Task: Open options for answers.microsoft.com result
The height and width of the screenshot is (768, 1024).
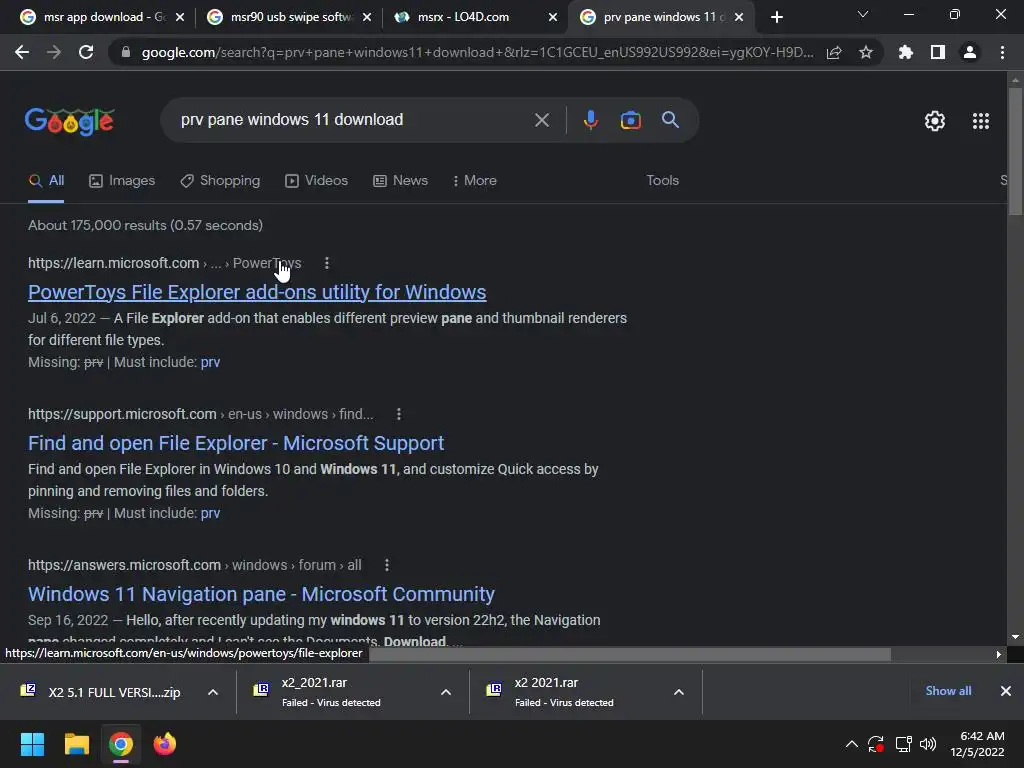Action: [387, 565]
